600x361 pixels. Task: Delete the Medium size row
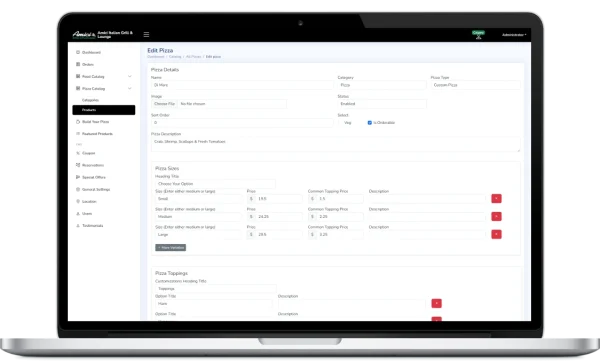pyautogui.click(x=496, y=216)
